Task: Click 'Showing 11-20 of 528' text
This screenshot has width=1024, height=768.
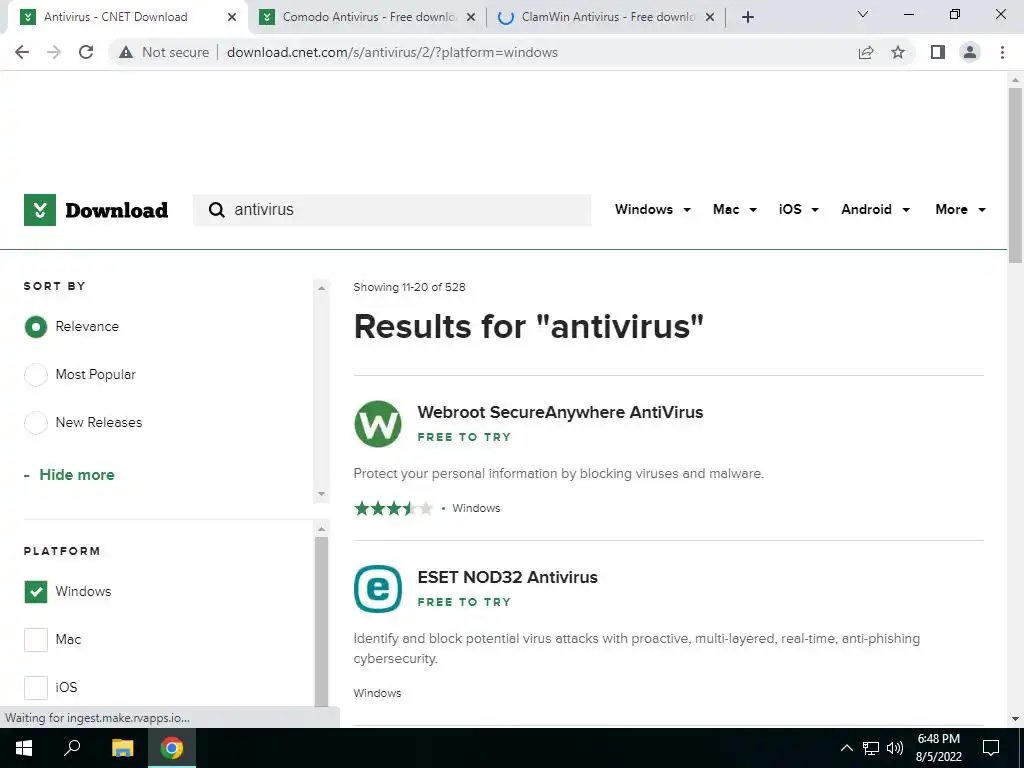Action: pyautogui.click(x=409, y=287)
